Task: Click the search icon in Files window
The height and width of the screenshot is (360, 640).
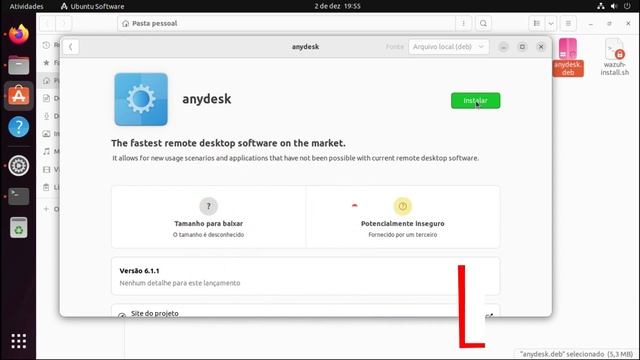Action: (x=483, y=24)
